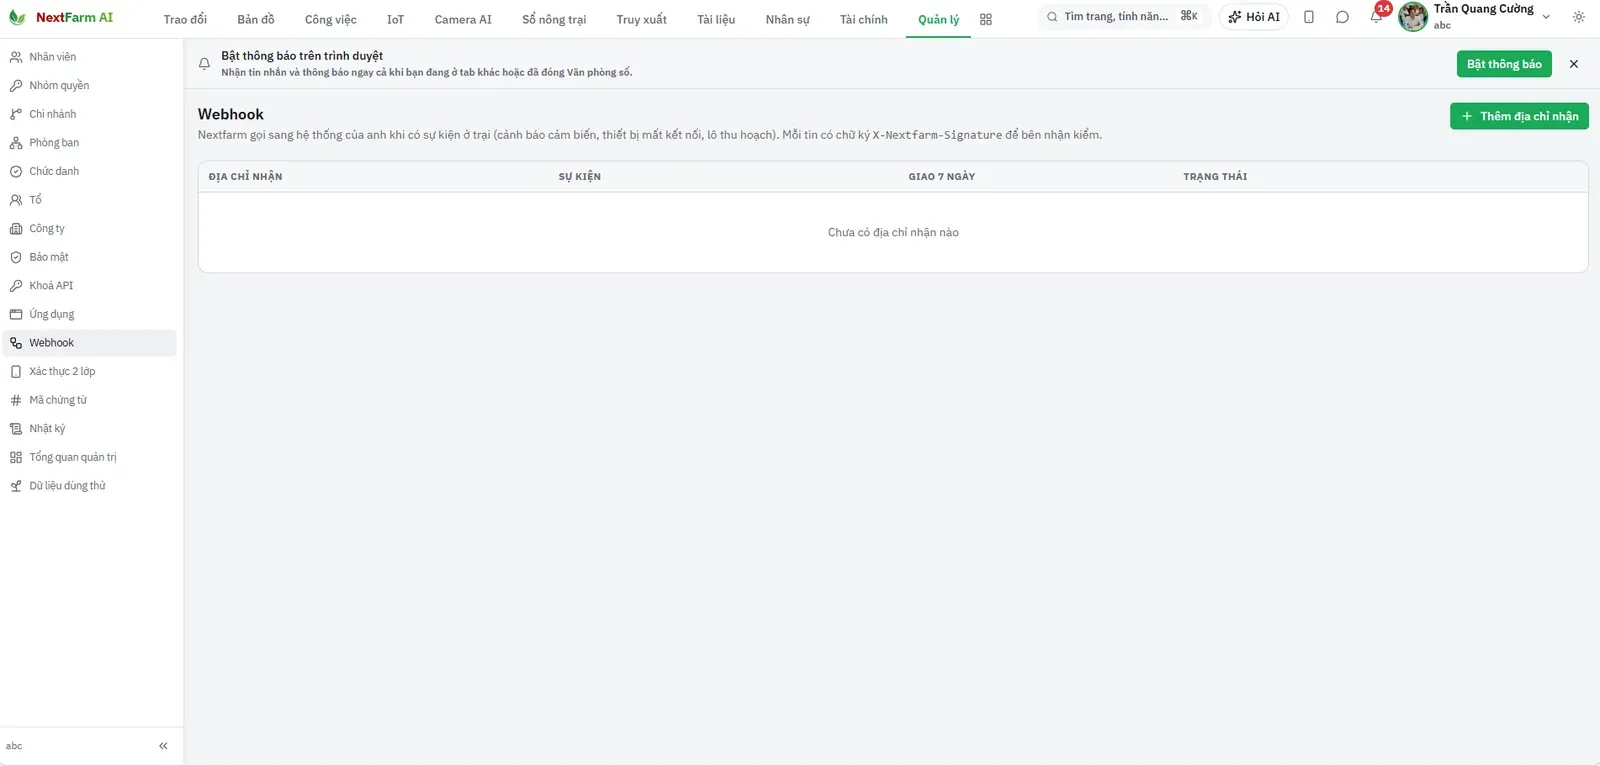Select the IoT tab
Viewport: 1600px width, 766px height.
coord(395,19)
